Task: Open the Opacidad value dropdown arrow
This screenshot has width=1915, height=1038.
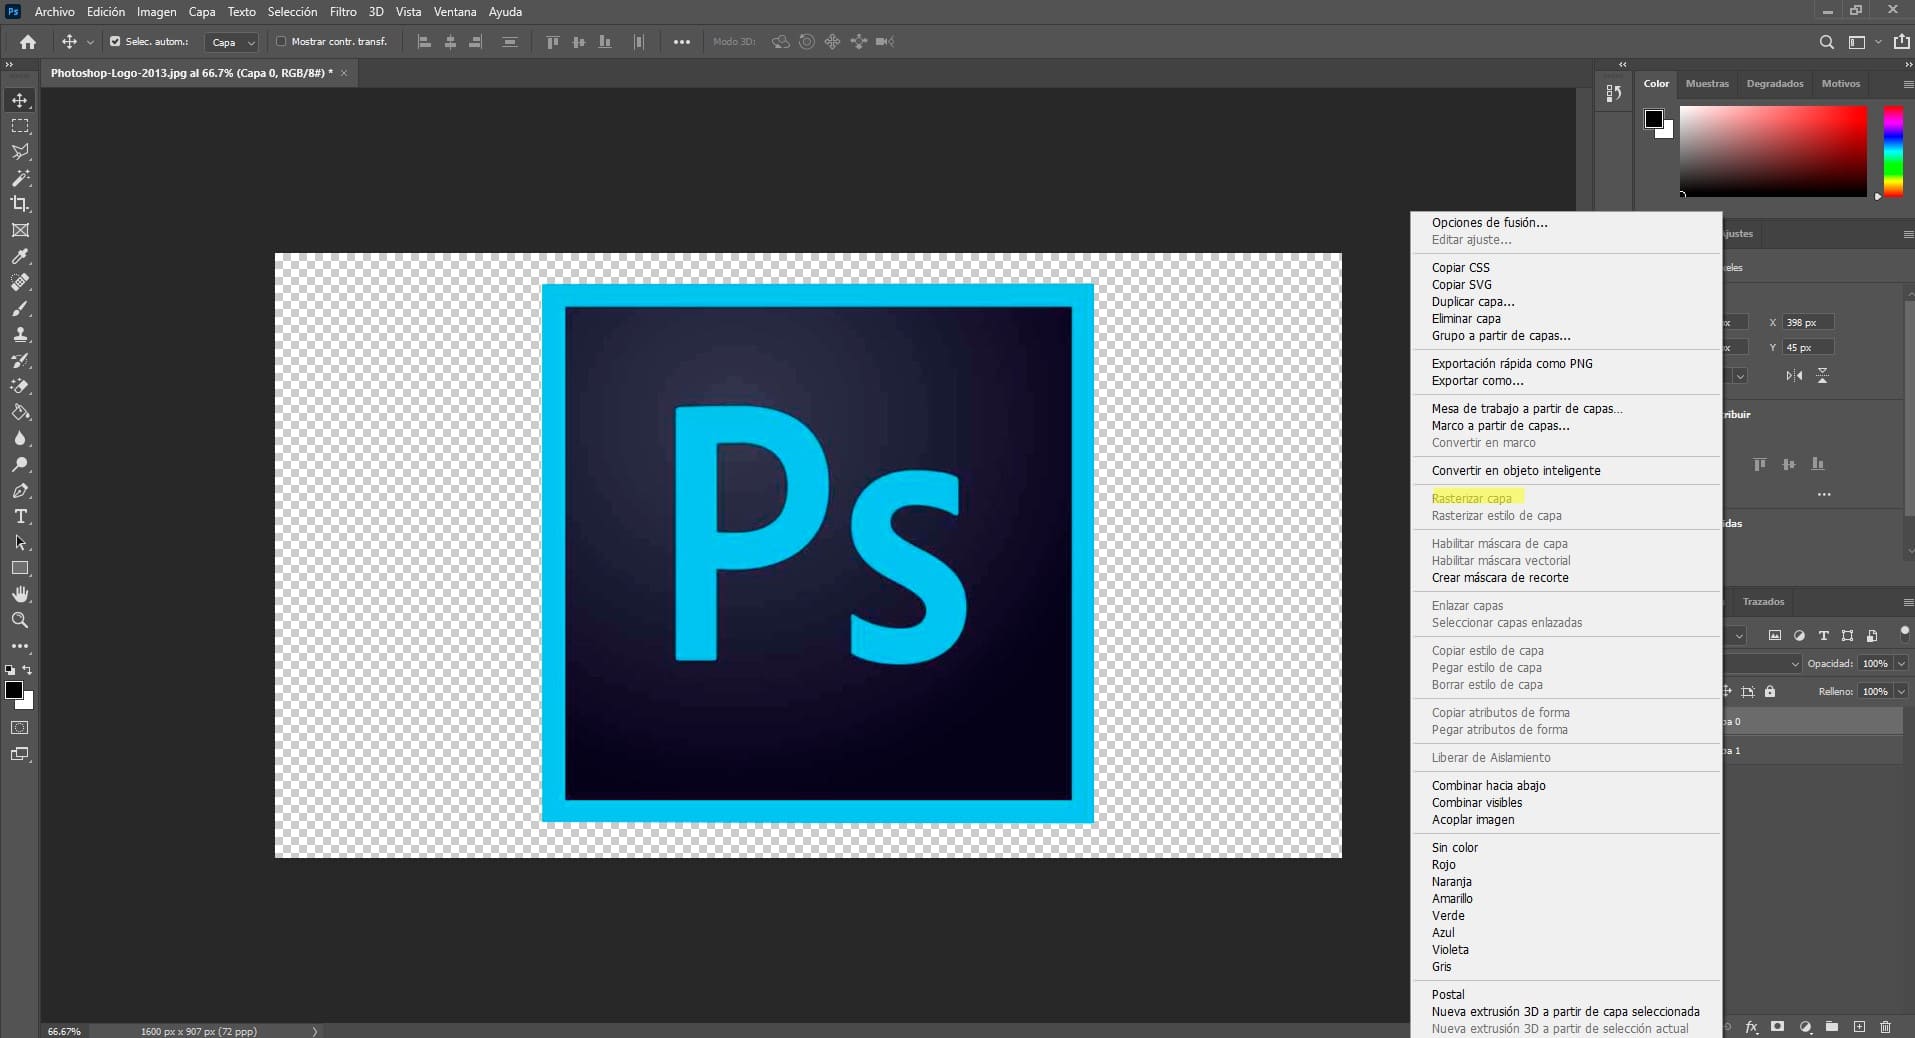Action: pos(1901,663)
